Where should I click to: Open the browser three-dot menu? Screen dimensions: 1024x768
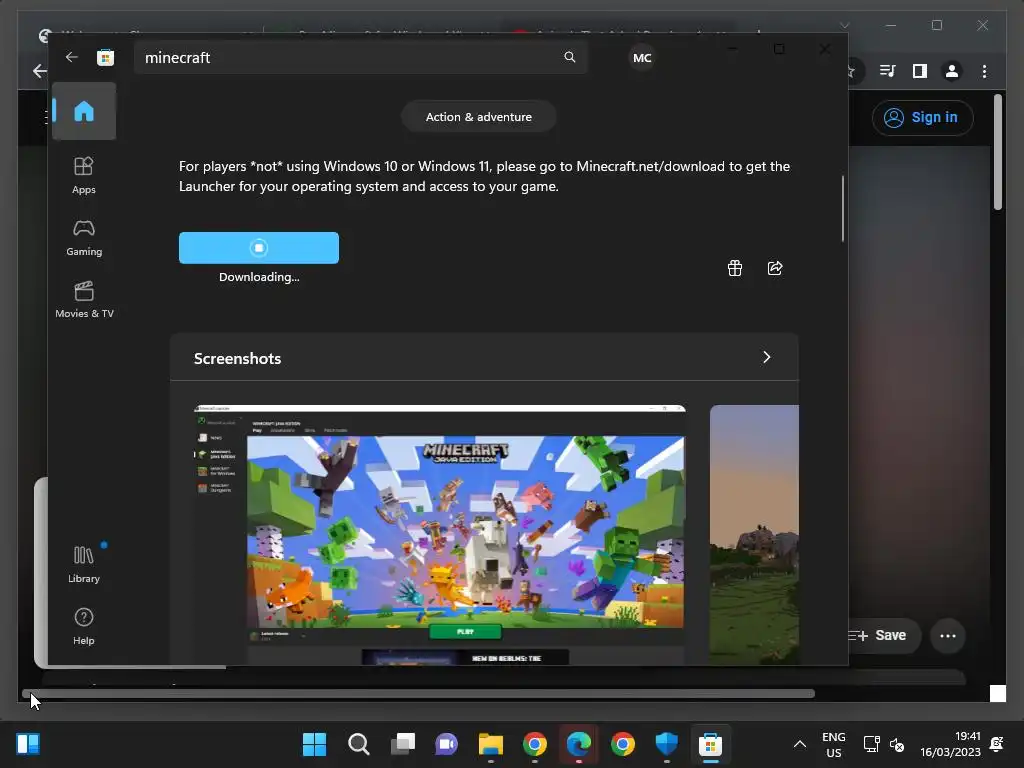(x=984, y=71)
